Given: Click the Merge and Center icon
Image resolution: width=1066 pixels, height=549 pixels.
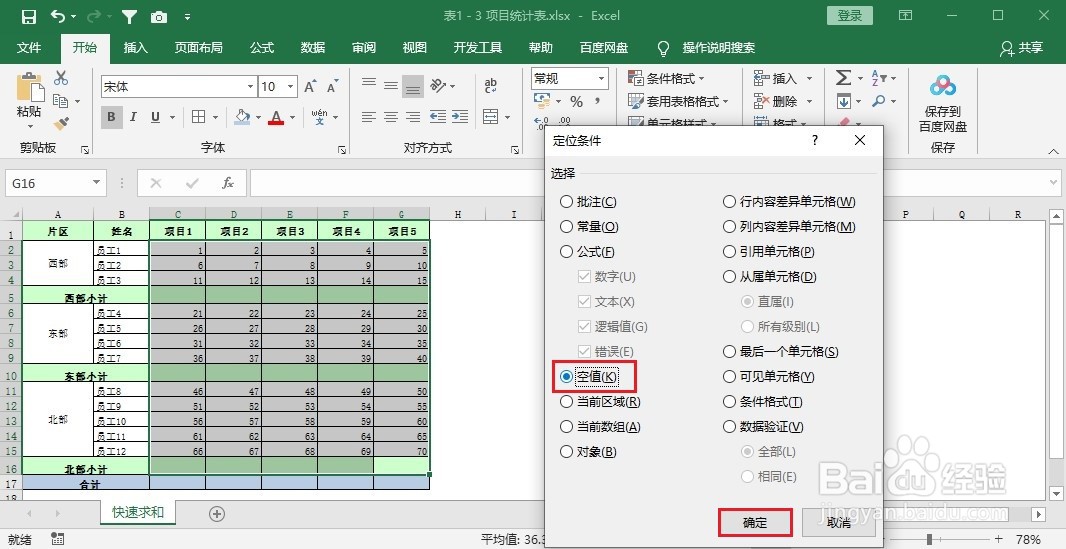Looking at the screenshot, I should click(x=491, y=117).
